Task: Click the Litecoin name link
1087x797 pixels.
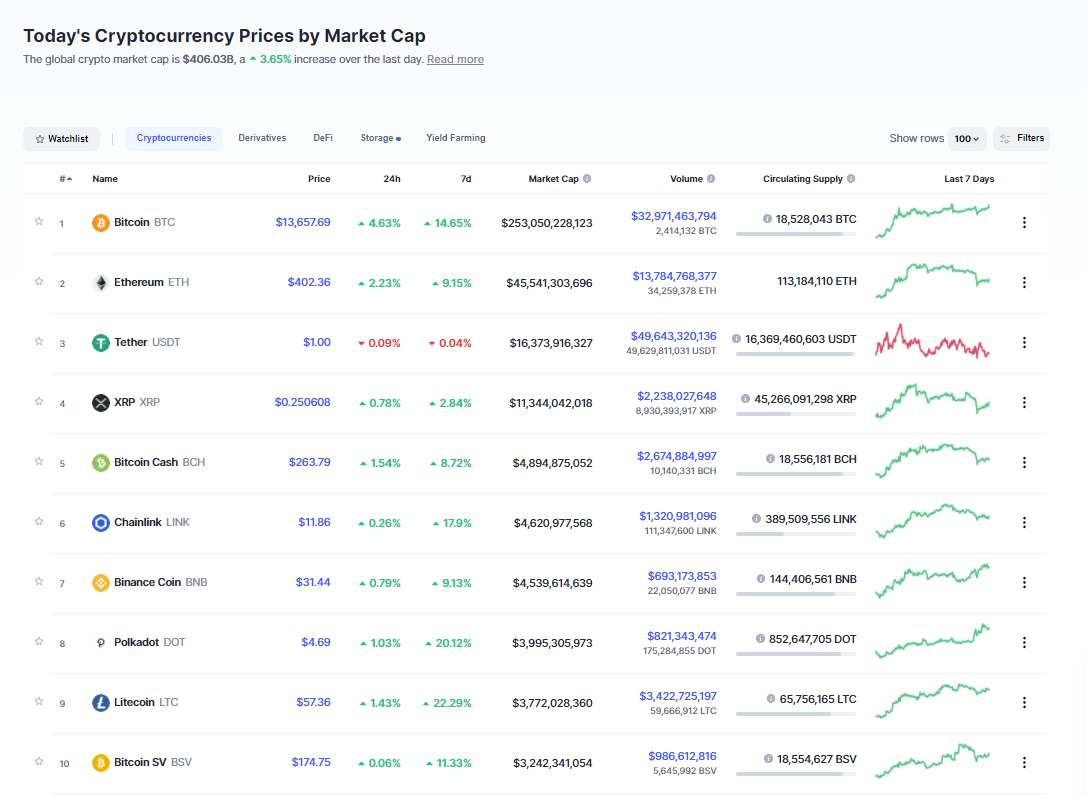Action: 134,703
